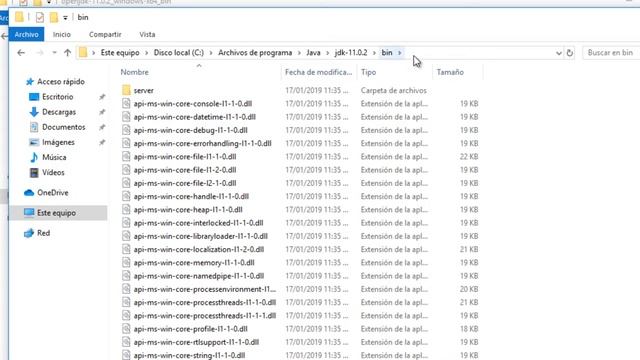
Task: Click the OneDrive cloud icon
Action: (29, 193)
